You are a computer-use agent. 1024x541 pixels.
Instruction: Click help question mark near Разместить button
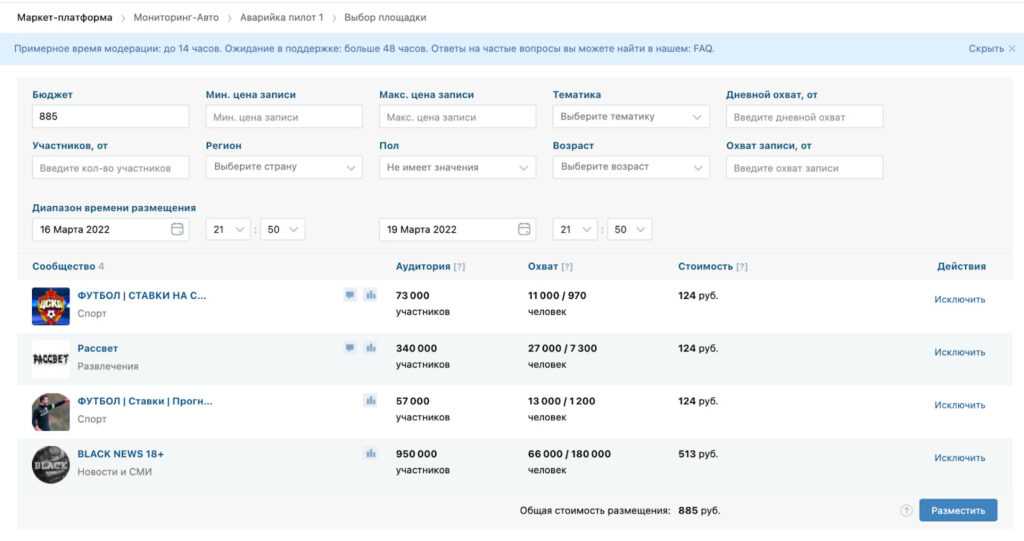(906, 510)
